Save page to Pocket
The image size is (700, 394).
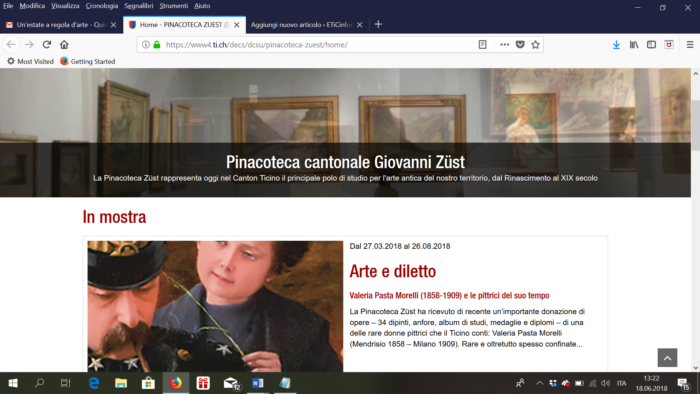coord(520,45)
